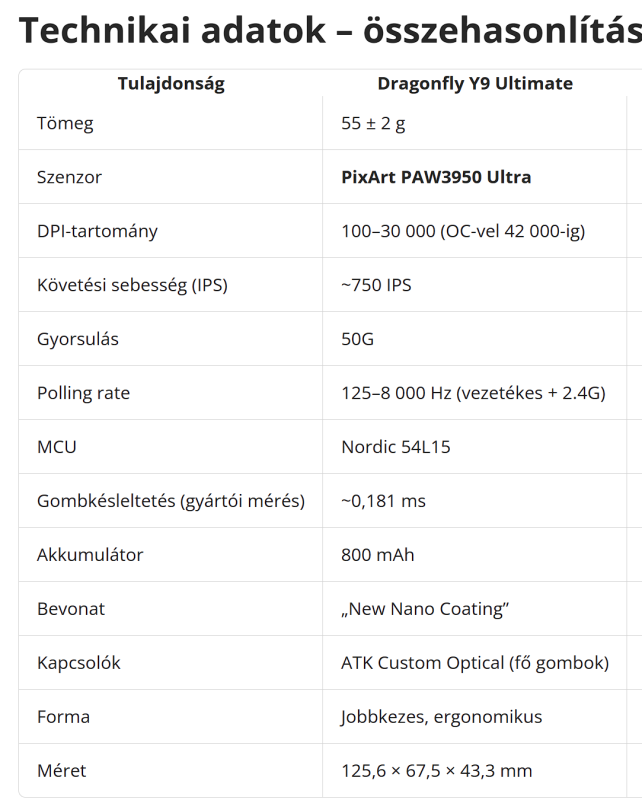Select the "Dragonfly Y9 Ultimate" column header
Viewport: 642px width, 800px height.
(475, 84)
